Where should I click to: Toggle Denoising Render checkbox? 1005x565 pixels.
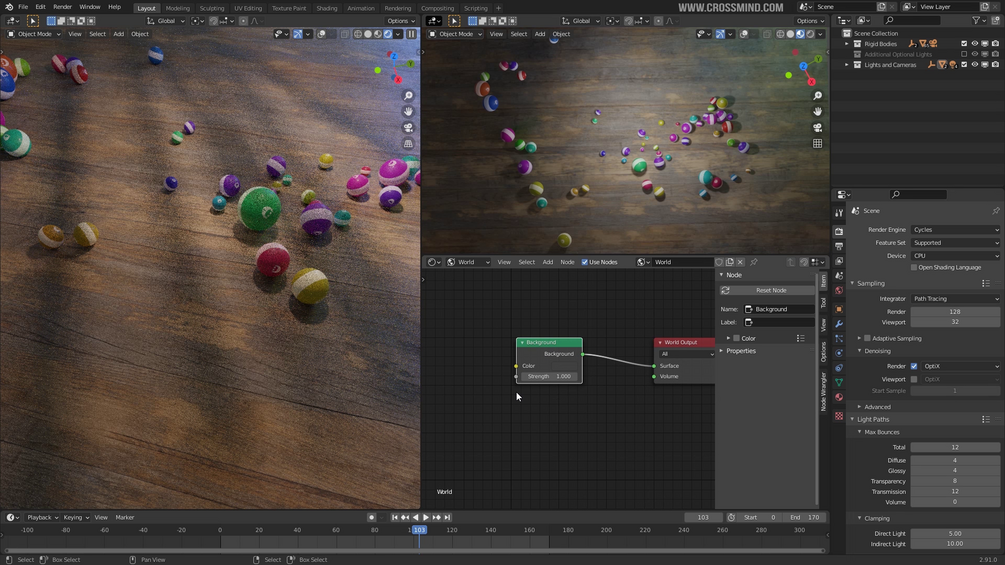[914, 366]
